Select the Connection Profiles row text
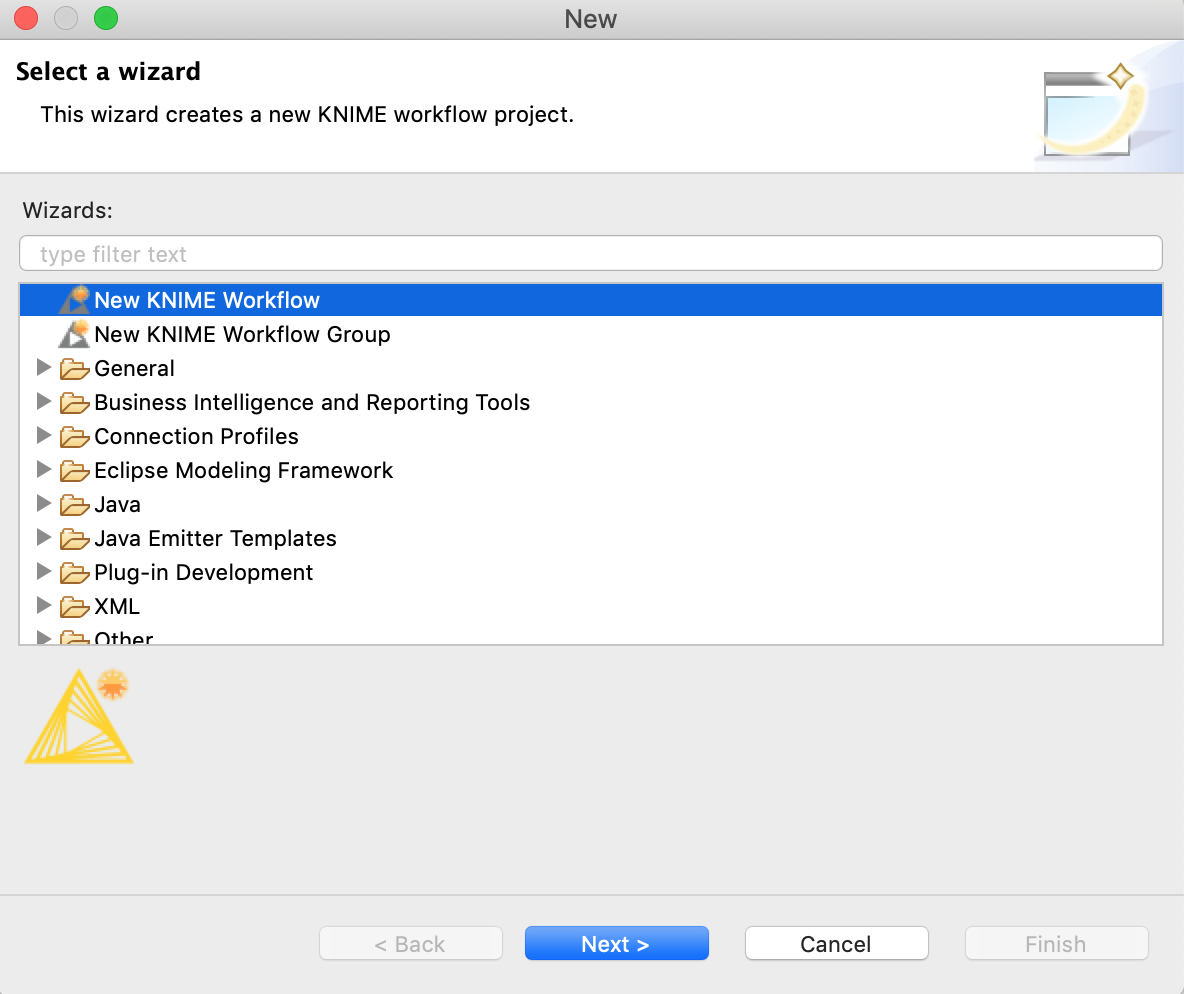The height and width of the screenshot is (994, 1184). pos(196,437)
